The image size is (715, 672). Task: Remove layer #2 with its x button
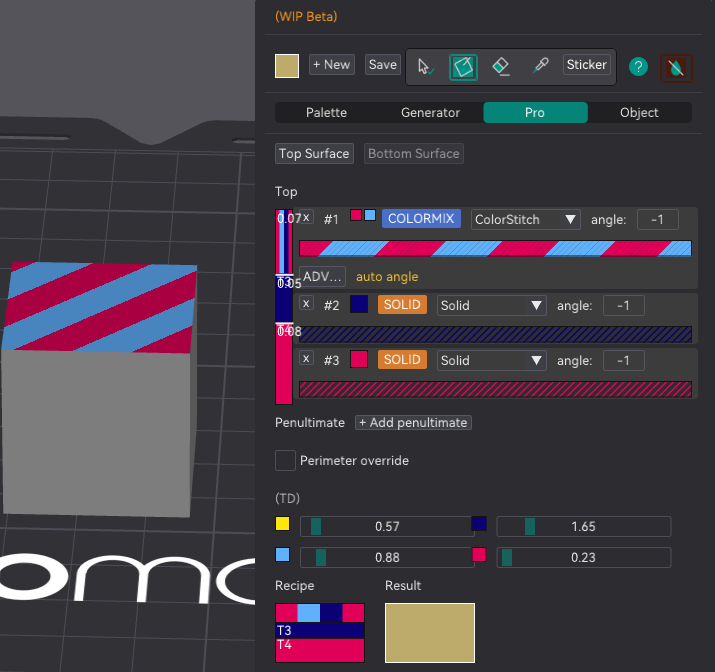[306, 304]
